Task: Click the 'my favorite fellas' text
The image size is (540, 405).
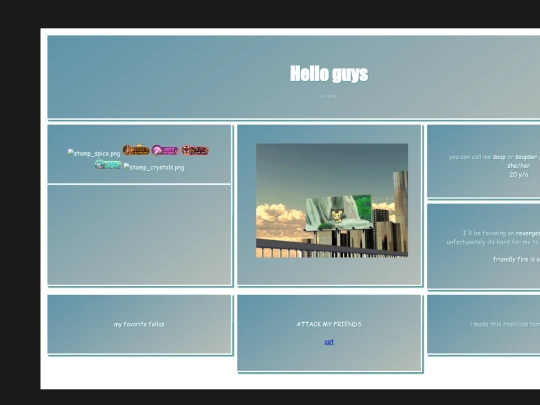Action: [x=139, y=324]
